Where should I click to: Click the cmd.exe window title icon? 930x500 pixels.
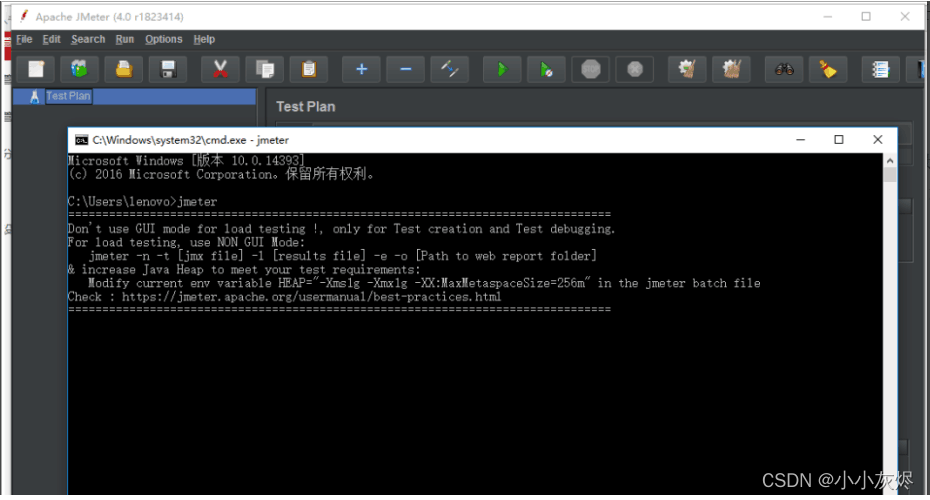pos(82,140)
